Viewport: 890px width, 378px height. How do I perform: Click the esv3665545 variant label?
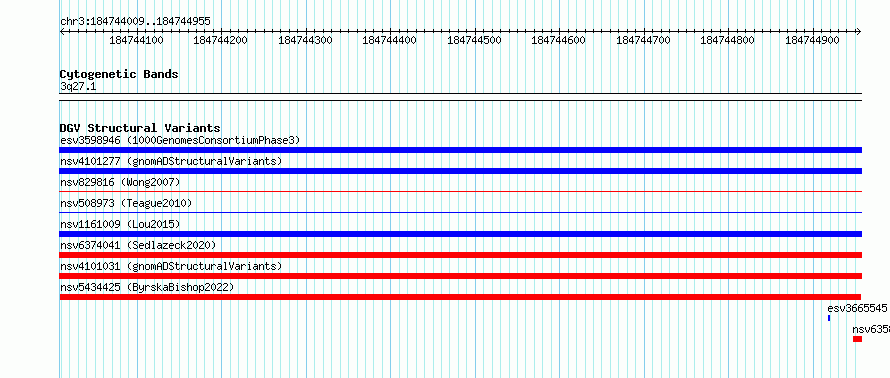pos(857,308)
